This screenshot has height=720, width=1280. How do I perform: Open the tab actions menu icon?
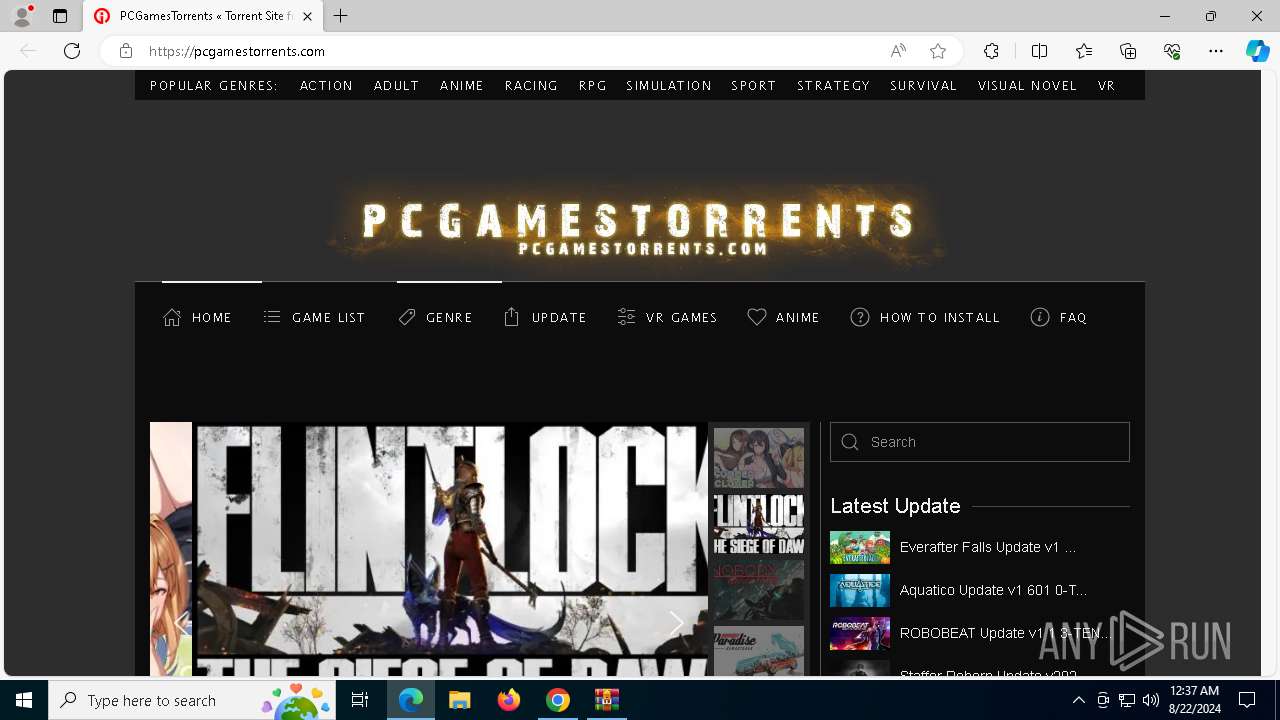coord(60,16)
